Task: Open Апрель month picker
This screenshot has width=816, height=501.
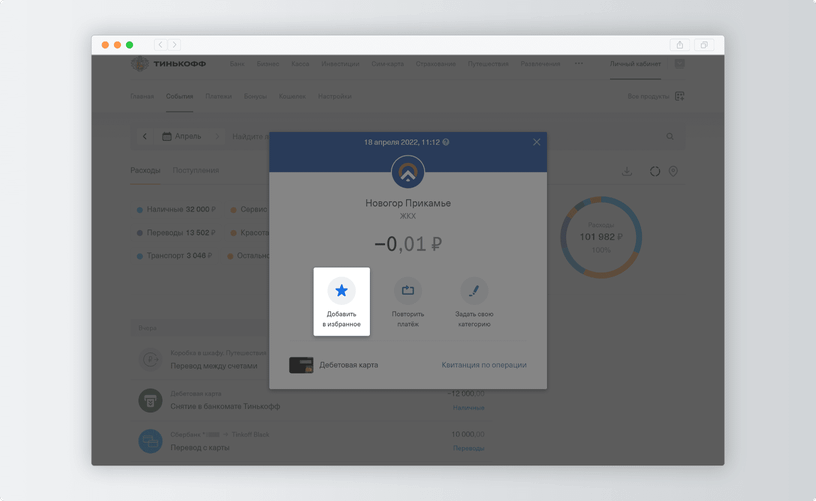Action: pos(182,136)
